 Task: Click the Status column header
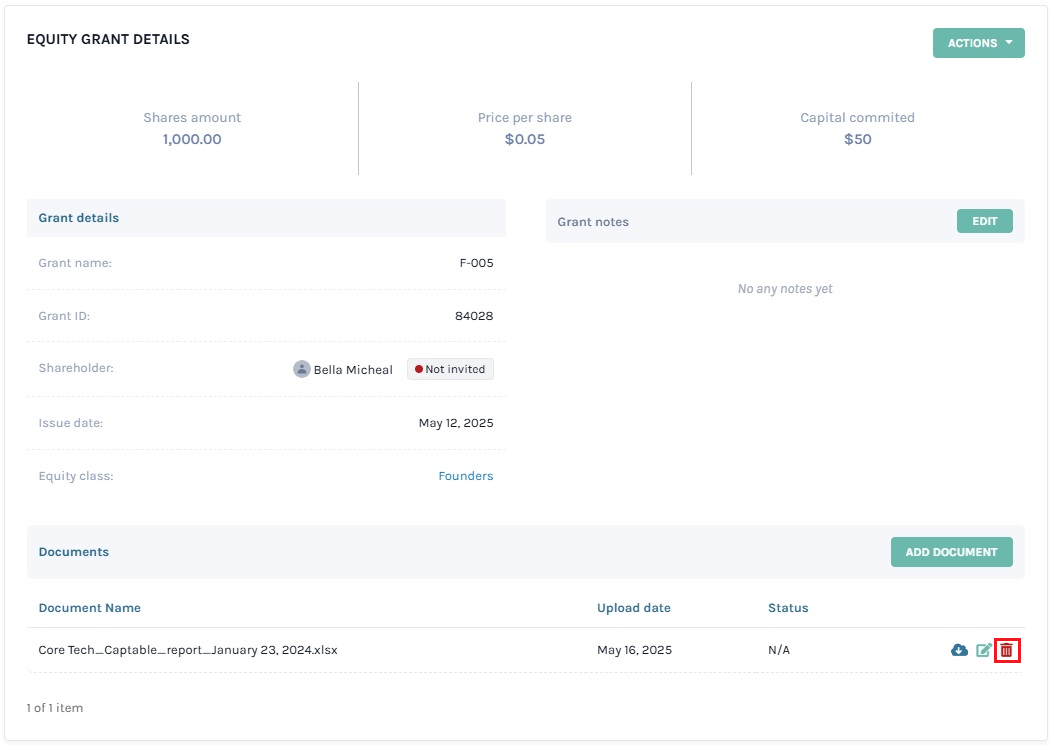coord(788,608)
